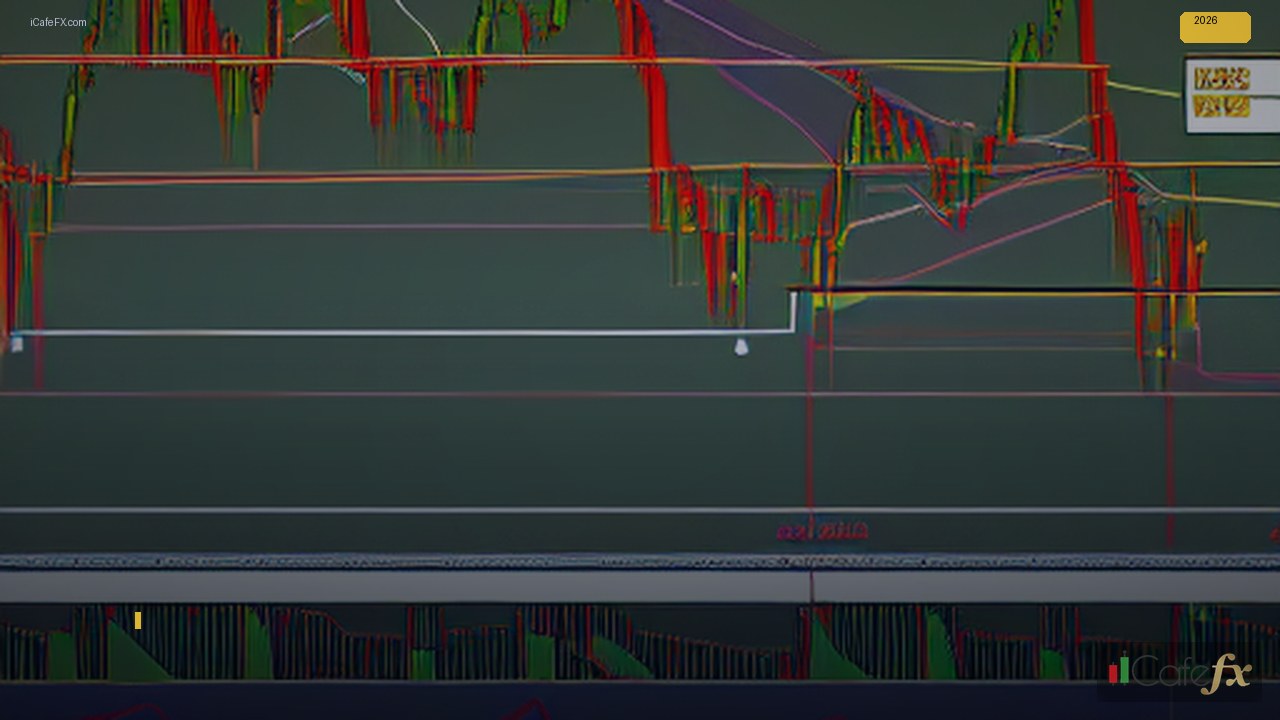1280x720 pixels.
Task: Click the gray horizontal bar above the volume panel
Action: pyautogui.click(x=640, y=586)
